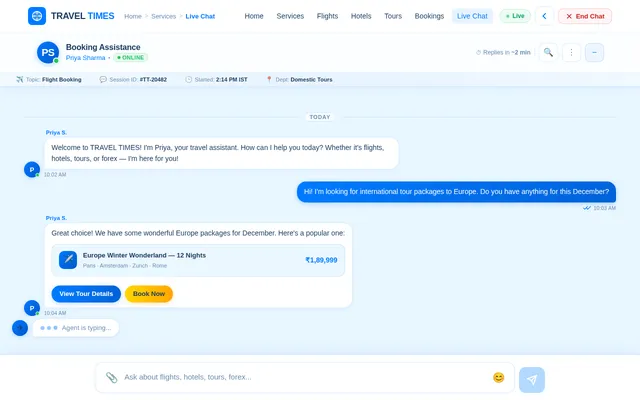Open the Tours menu item
The height and width of the screenshot is (400, 640).
(x=393, y=16)
